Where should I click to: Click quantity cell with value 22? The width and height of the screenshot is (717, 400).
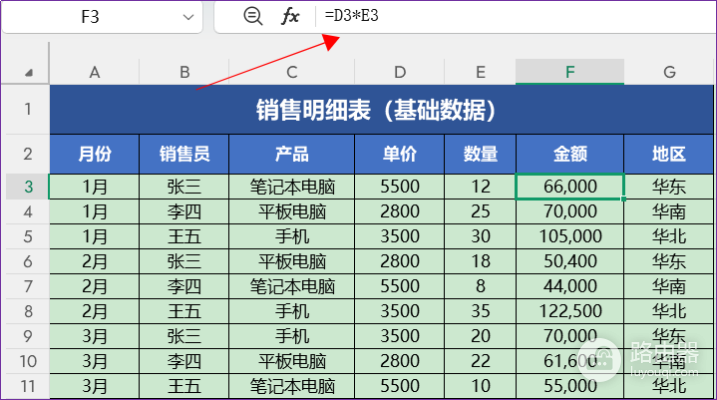480,361
